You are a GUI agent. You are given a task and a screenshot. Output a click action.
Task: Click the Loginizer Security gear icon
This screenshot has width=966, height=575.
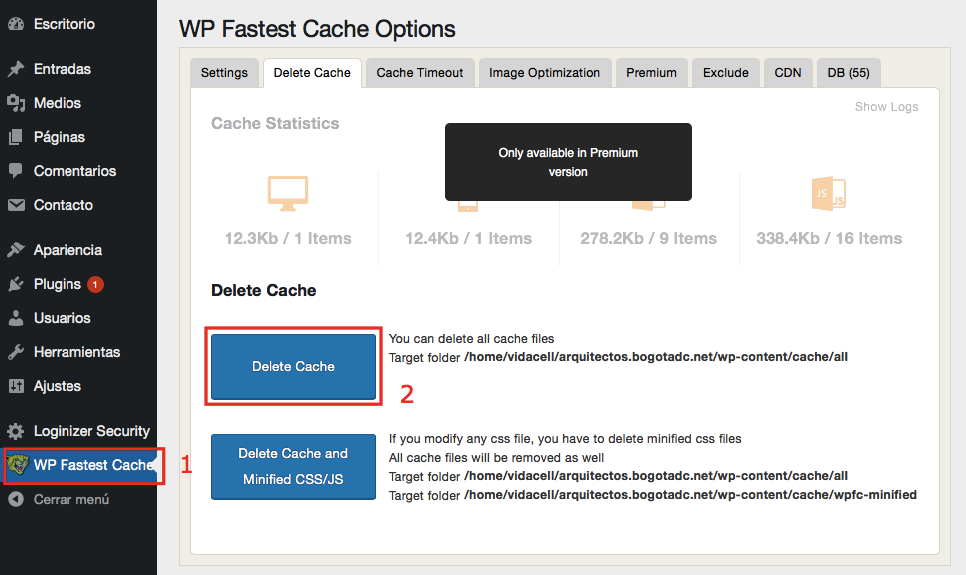point(16,431)
